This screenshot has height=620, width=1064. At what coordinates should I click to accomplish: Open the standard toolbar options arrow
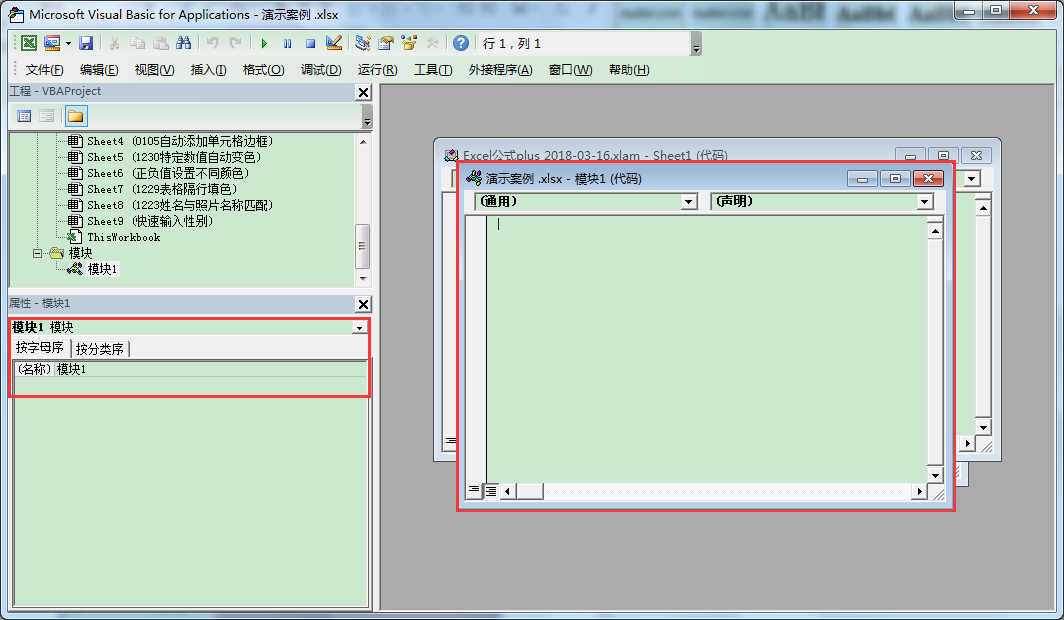click(696, 45)
